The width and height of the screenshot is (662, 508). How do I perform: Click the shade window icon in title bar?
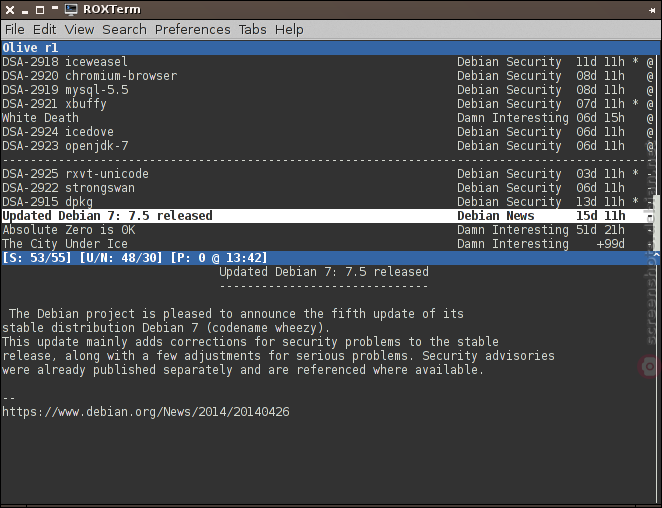[55, 8]
